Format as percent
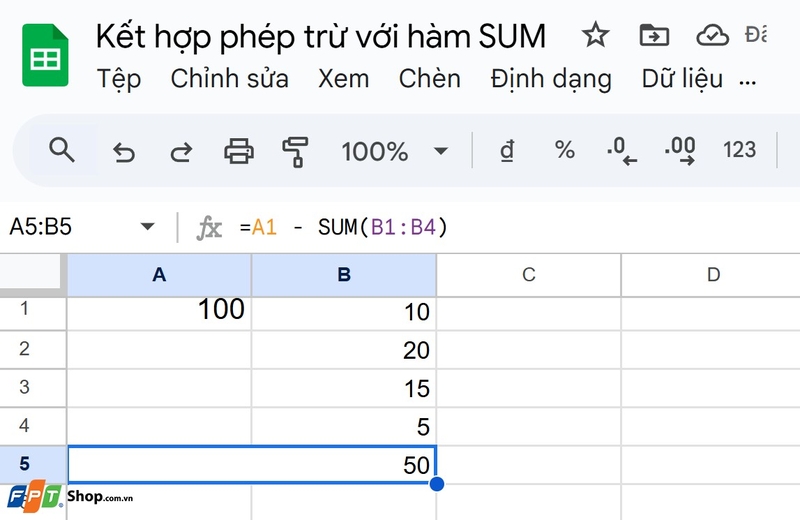 point(564,150)
